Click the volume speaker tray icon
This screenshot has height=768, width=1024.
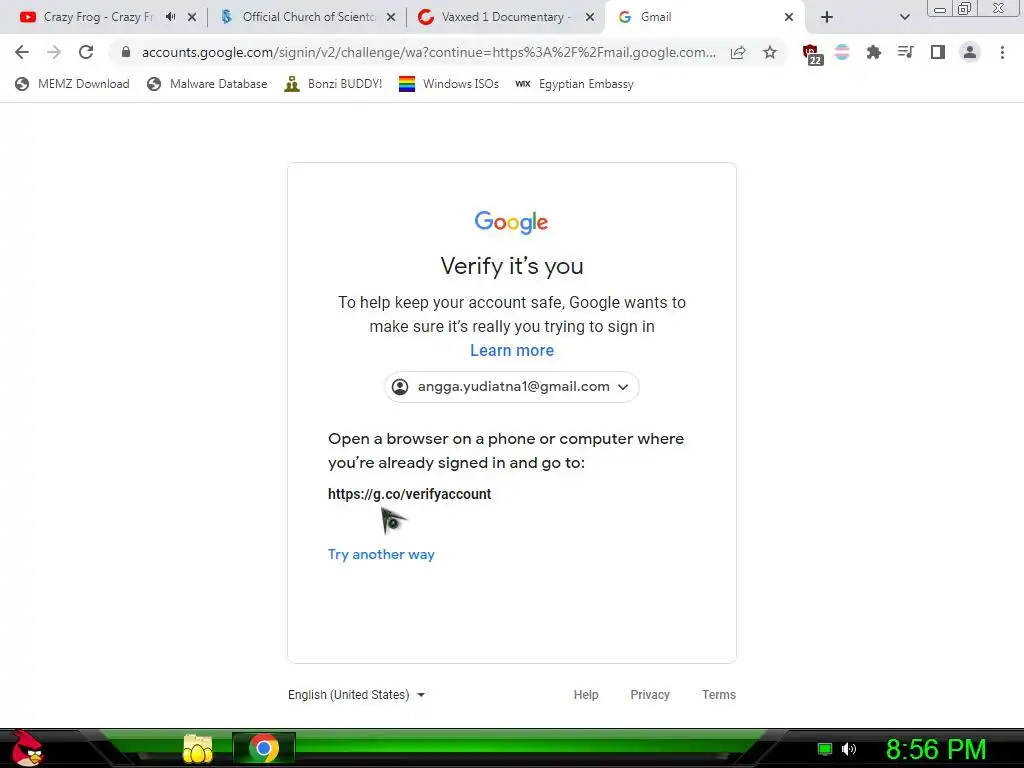pyautogui.click(x=849, y=749)
